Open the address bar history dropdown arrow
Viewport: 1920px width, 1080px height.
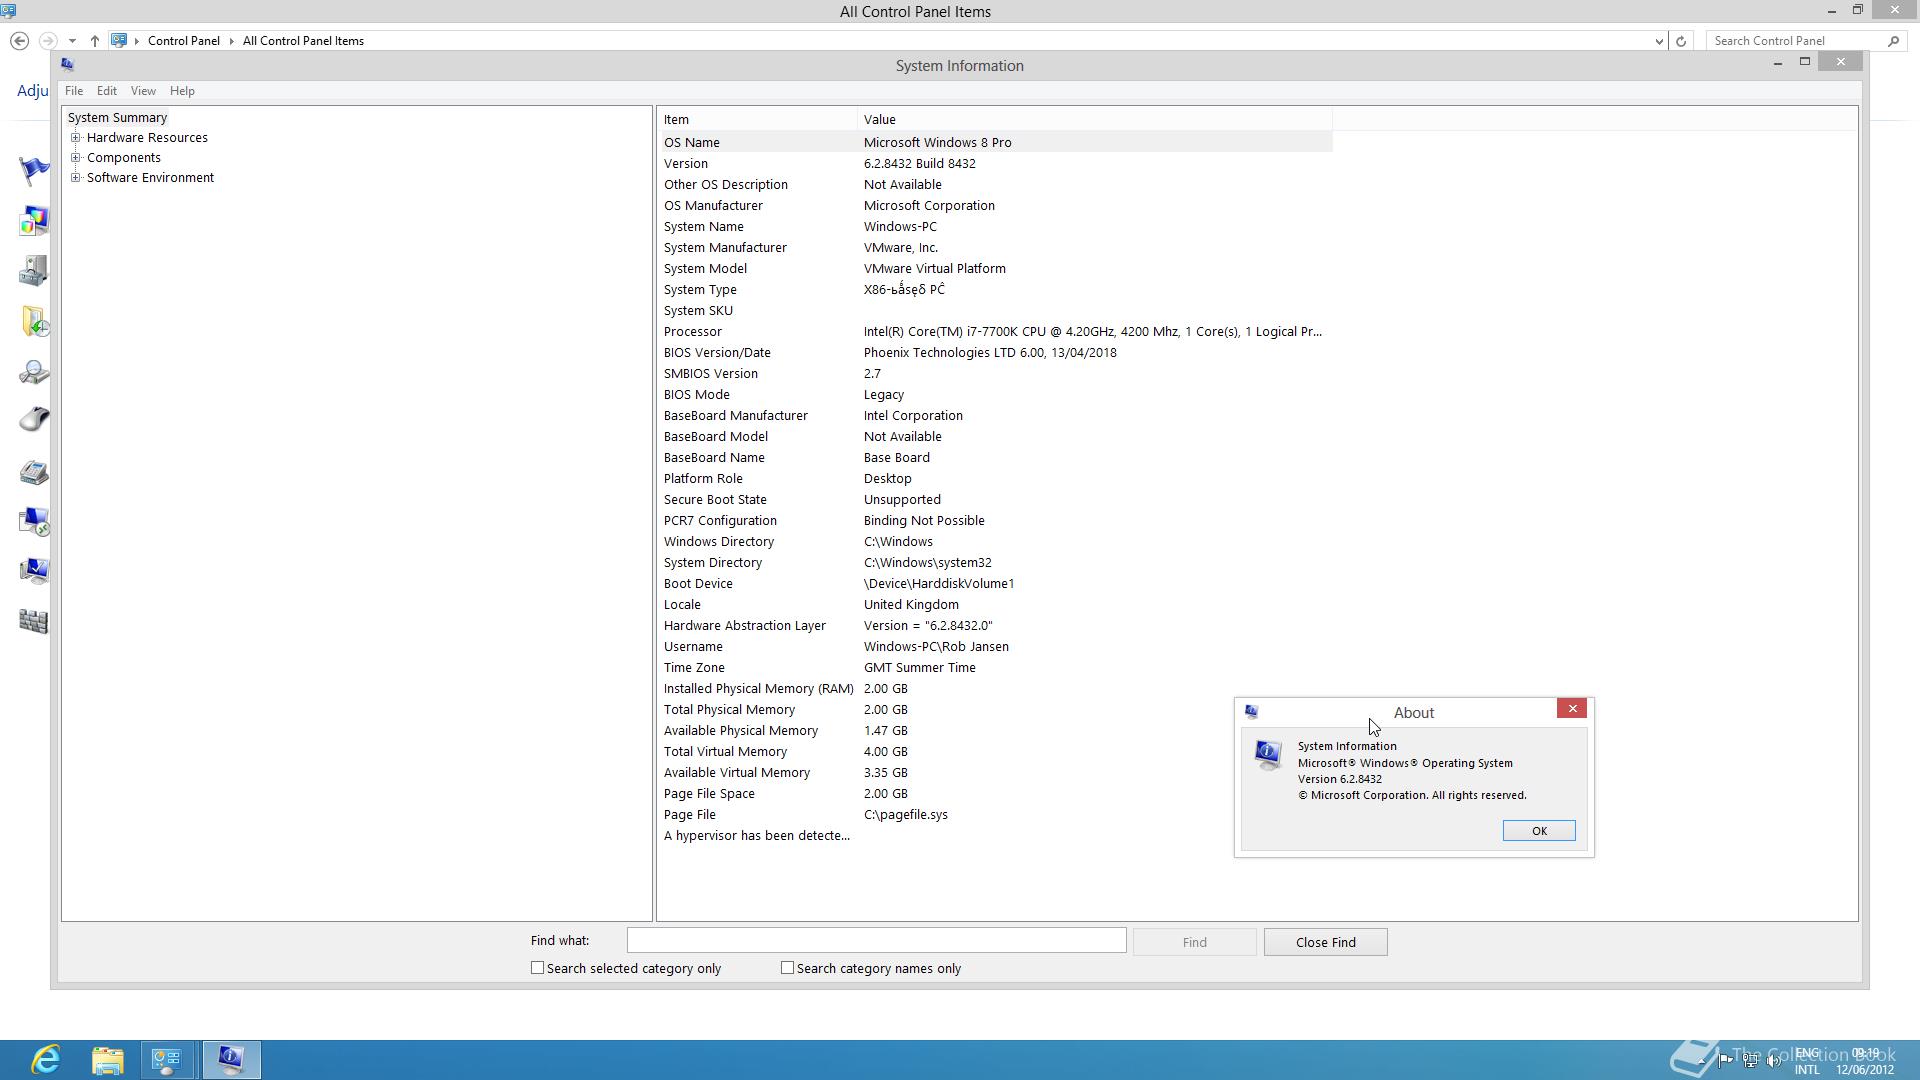(x=1659, y=41)
